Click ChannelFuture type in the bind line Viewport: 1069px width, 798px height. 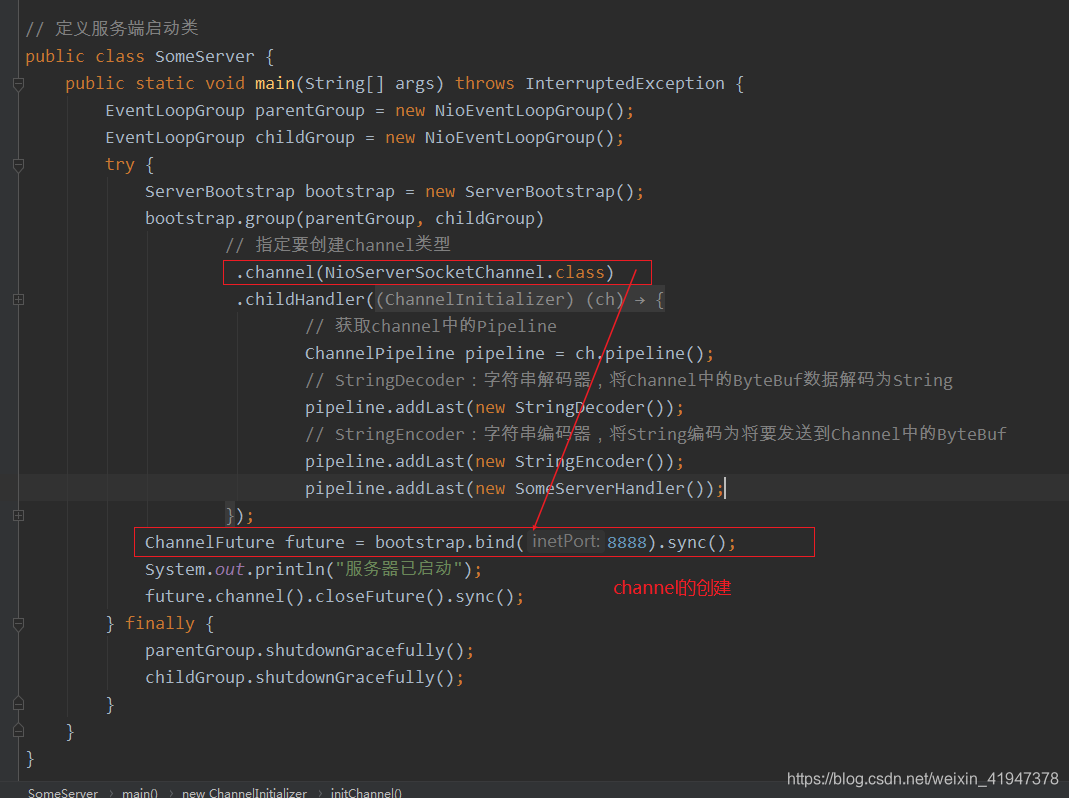coord(210,543)
